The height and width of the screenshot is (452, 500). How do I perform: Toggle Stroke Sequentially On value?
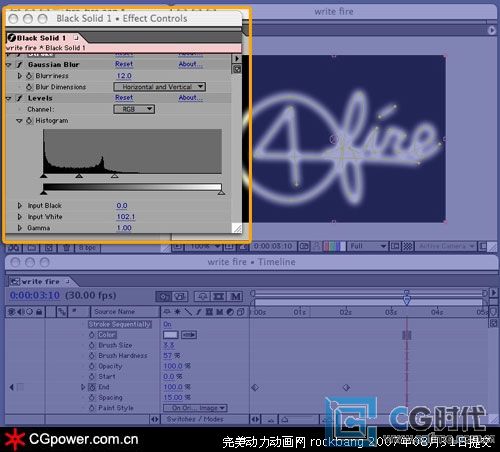(x=167, y=324)
